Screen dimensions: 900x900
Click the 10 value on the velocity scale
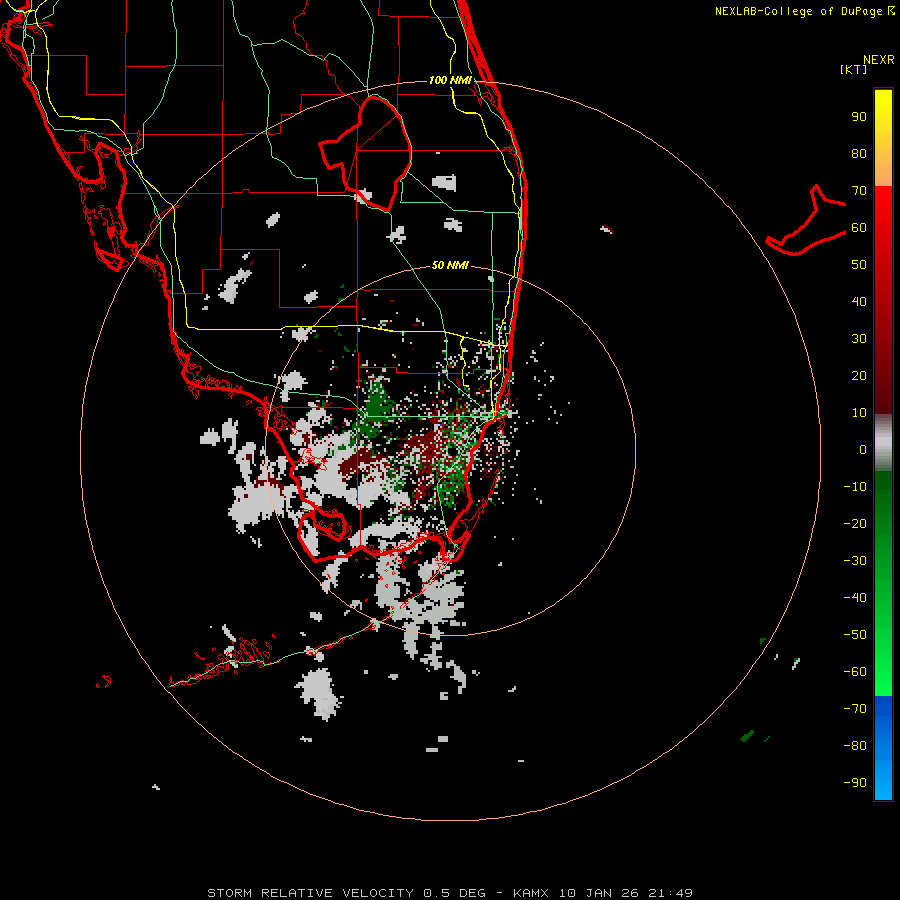pyautogui.click(x=859, y=413)
